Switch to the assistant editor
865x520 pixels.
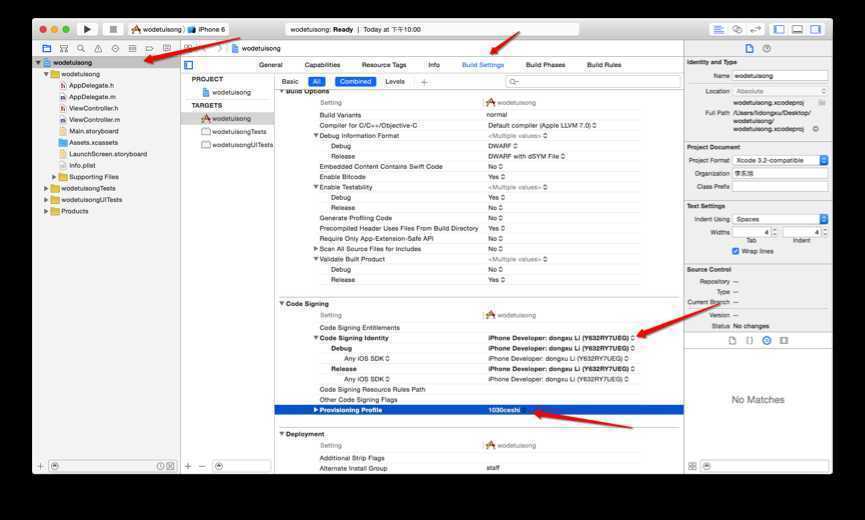(737, 29)
